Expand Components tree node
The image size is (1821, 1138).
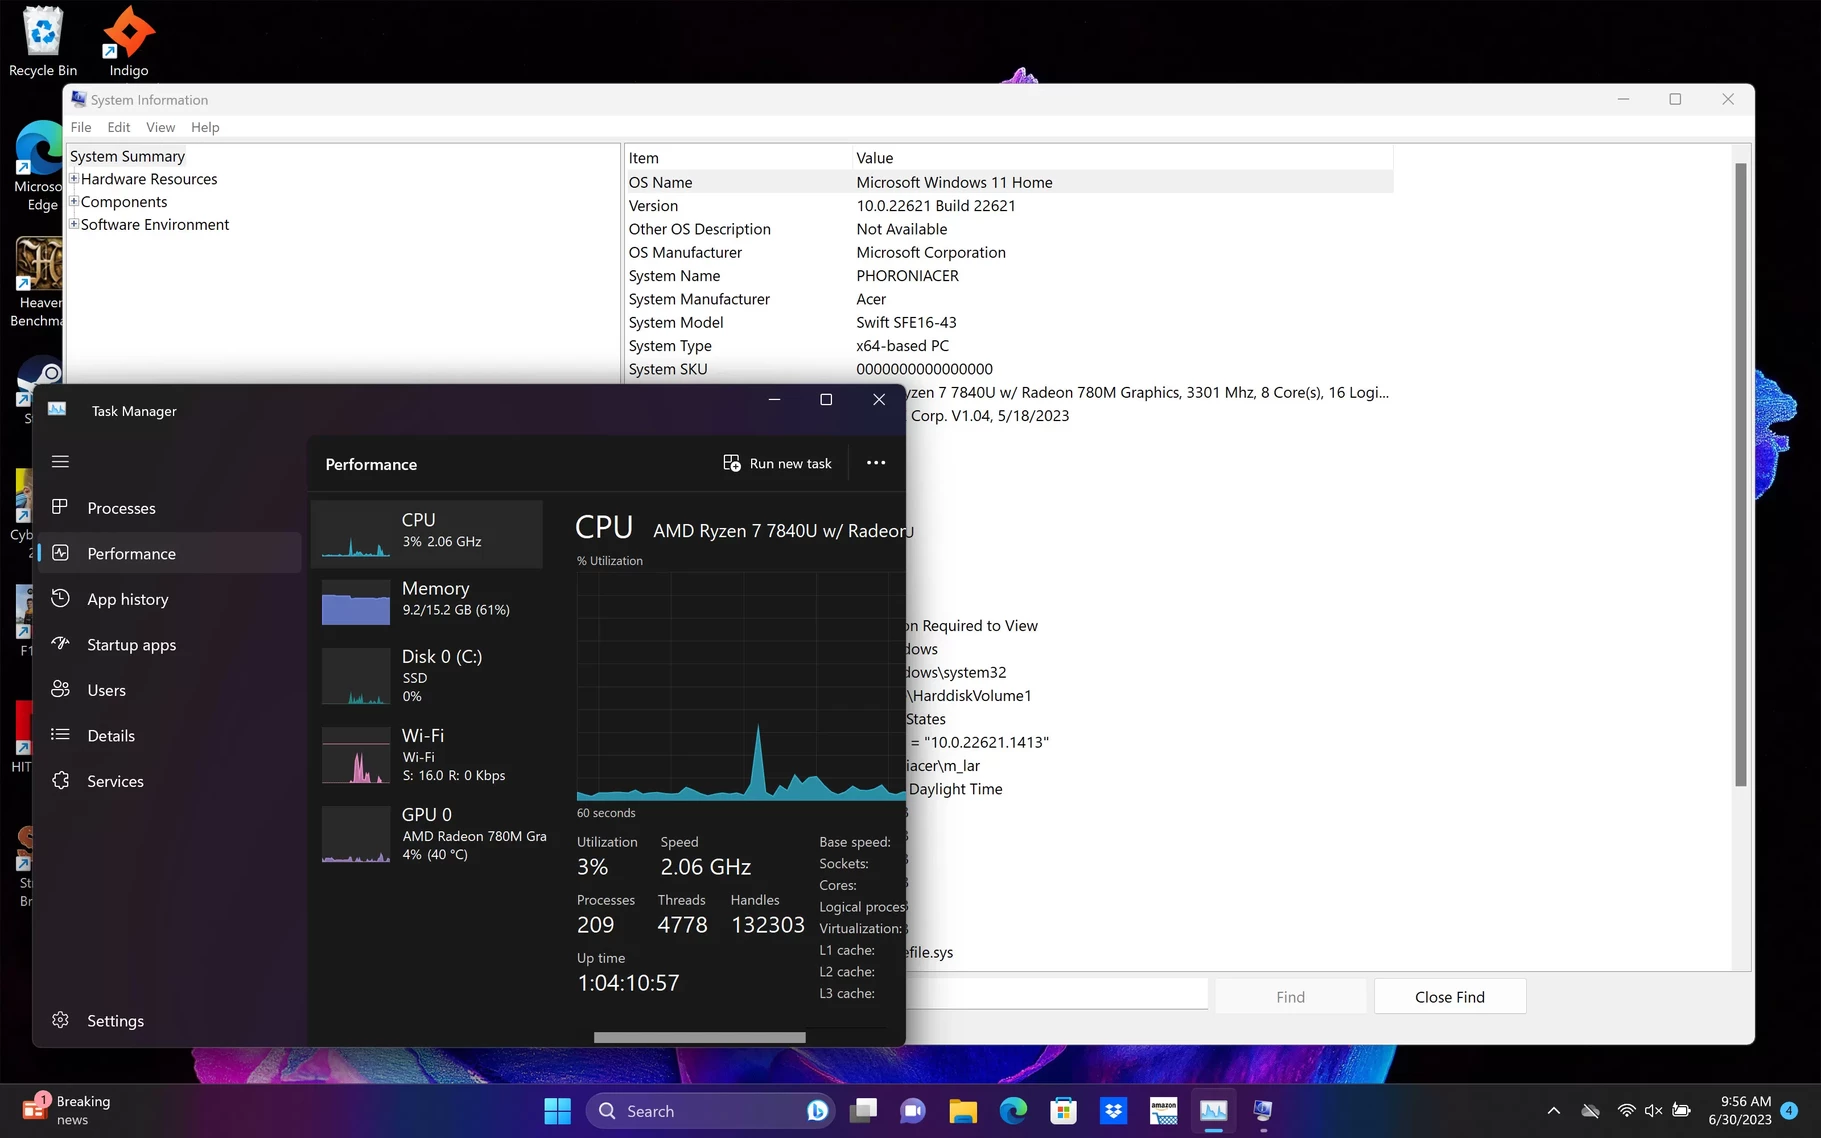click(74, 201)
